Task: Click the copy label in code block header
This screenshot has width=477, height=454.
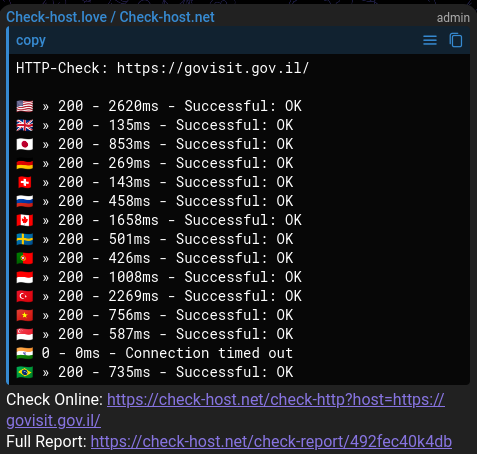Action: 31,40
